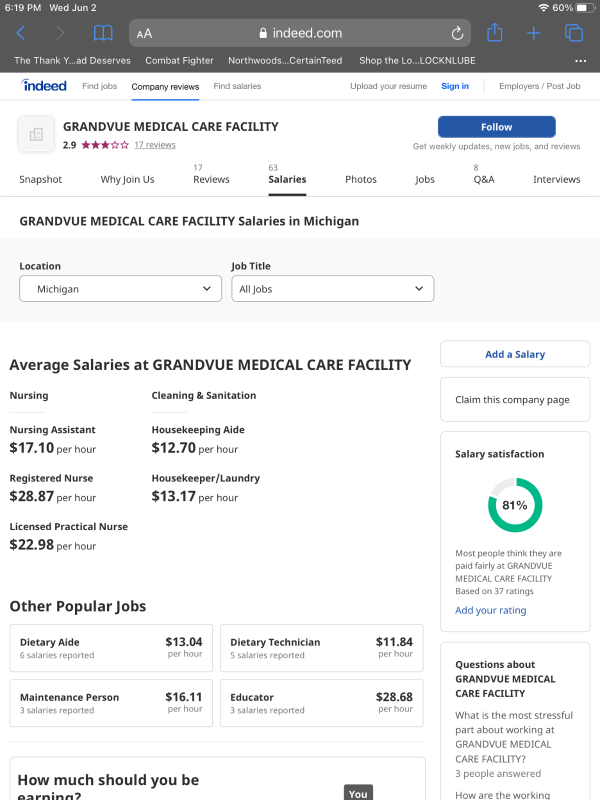Add a new tab with the plus icon
This screenshot has width=600, height=800.
[x=534, y=33]
